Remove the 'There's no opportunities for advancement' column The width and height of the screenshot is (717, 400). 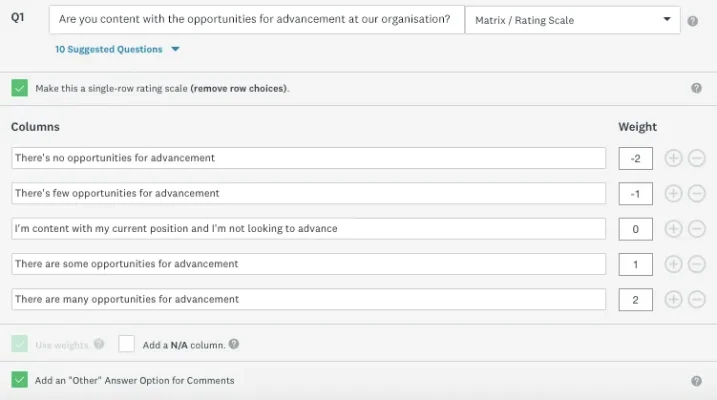[697, 158]
